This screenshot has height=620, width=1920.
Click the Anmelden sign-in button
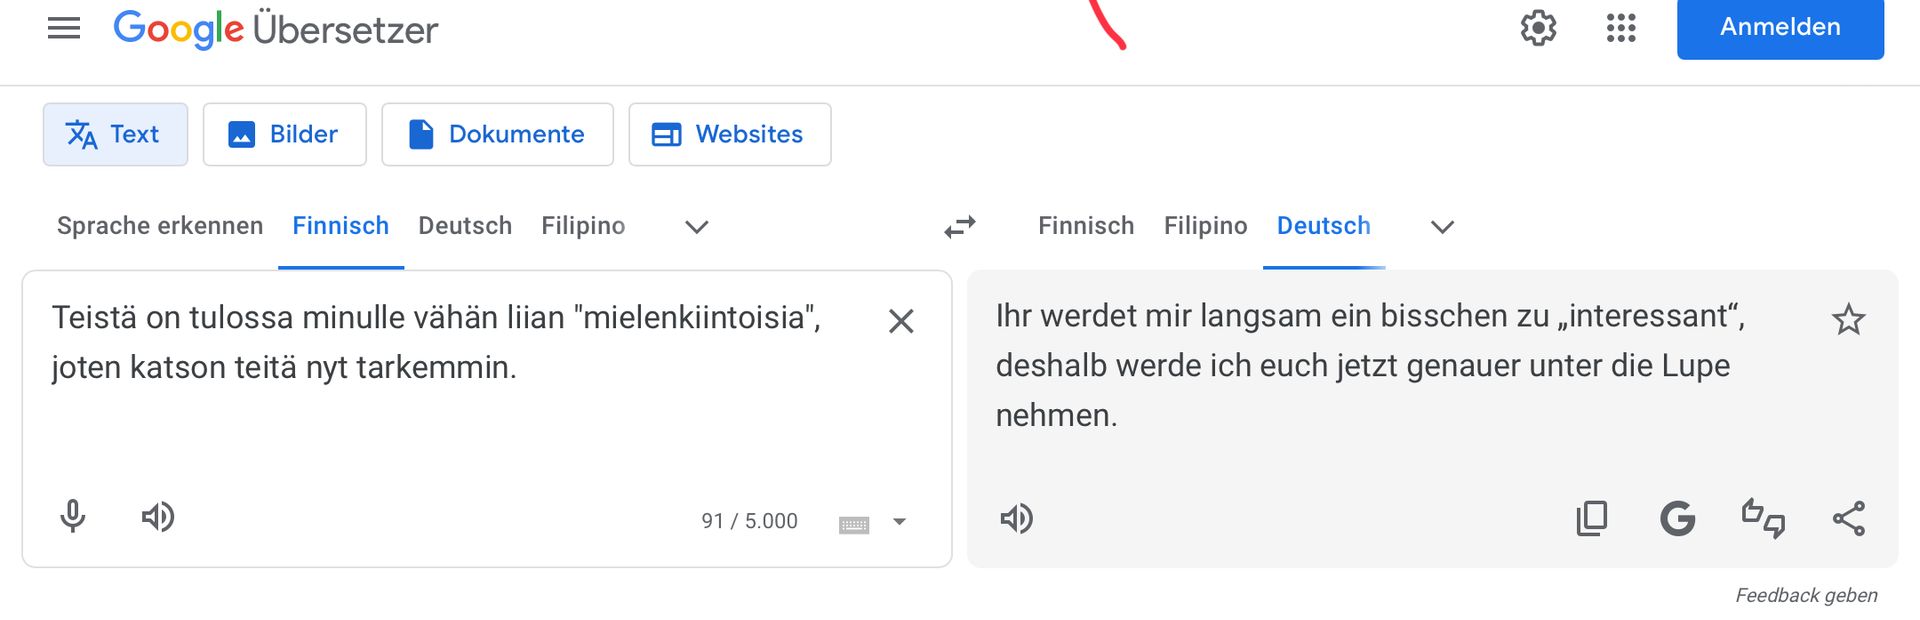(x=1780, y=28)
